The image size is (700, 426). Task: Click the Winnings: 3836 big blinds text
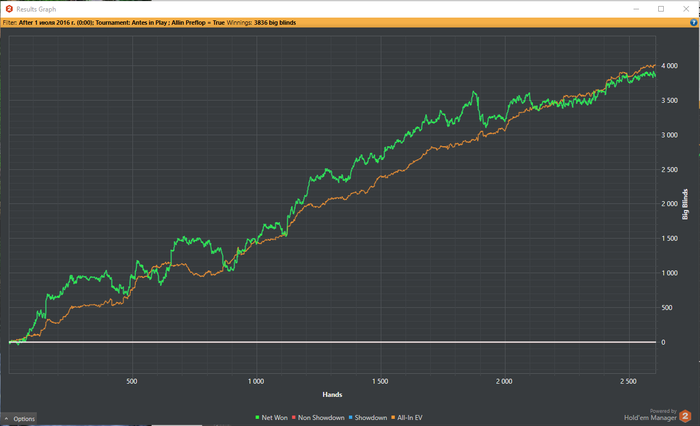[261, 22]
